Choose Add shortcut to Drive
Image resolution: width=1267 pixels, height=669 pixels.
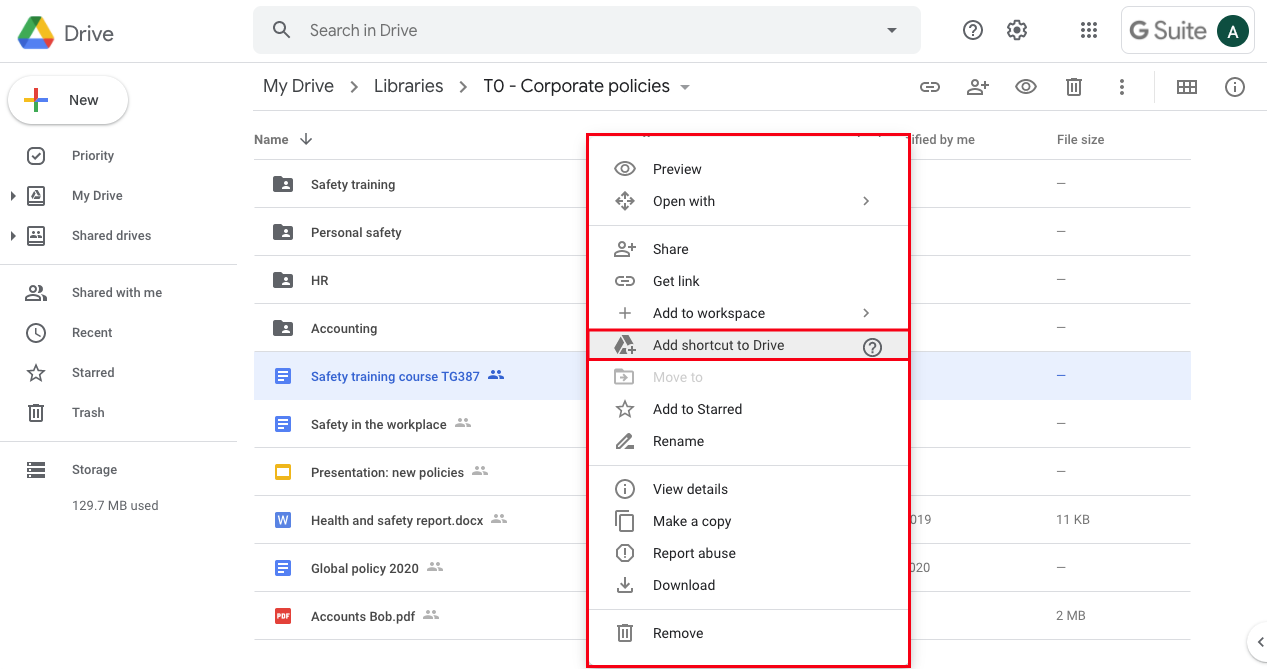click(748, 345)
